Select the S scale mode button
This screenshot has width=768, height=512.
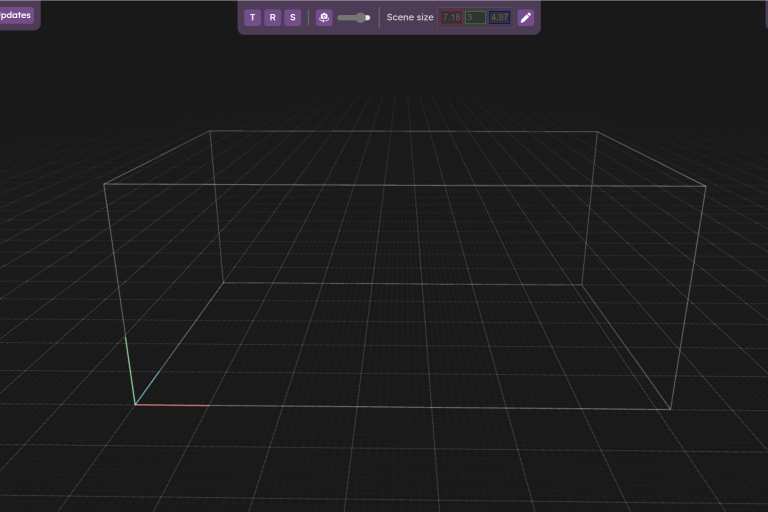coord(292,18)
